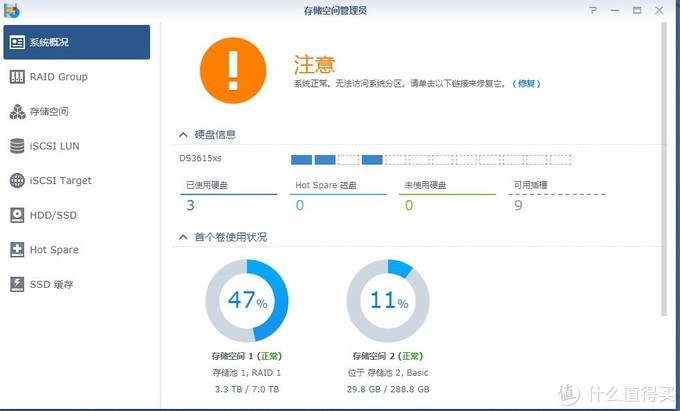Maximize the 存储空间管理员 window
680x411 pixels.
637,10
